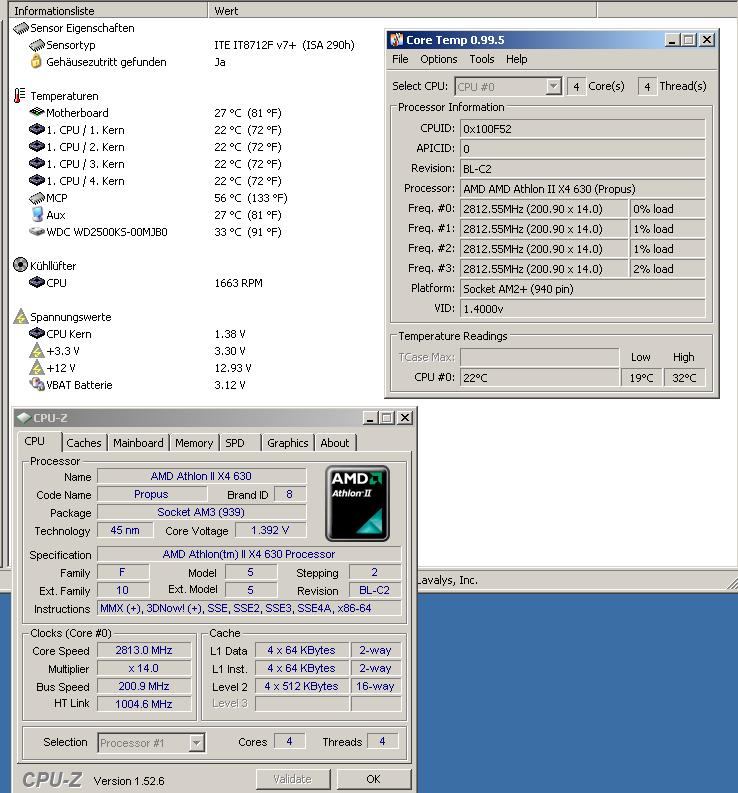Click the icon beside 1. CPU / 4. Kern

(37, 181)
